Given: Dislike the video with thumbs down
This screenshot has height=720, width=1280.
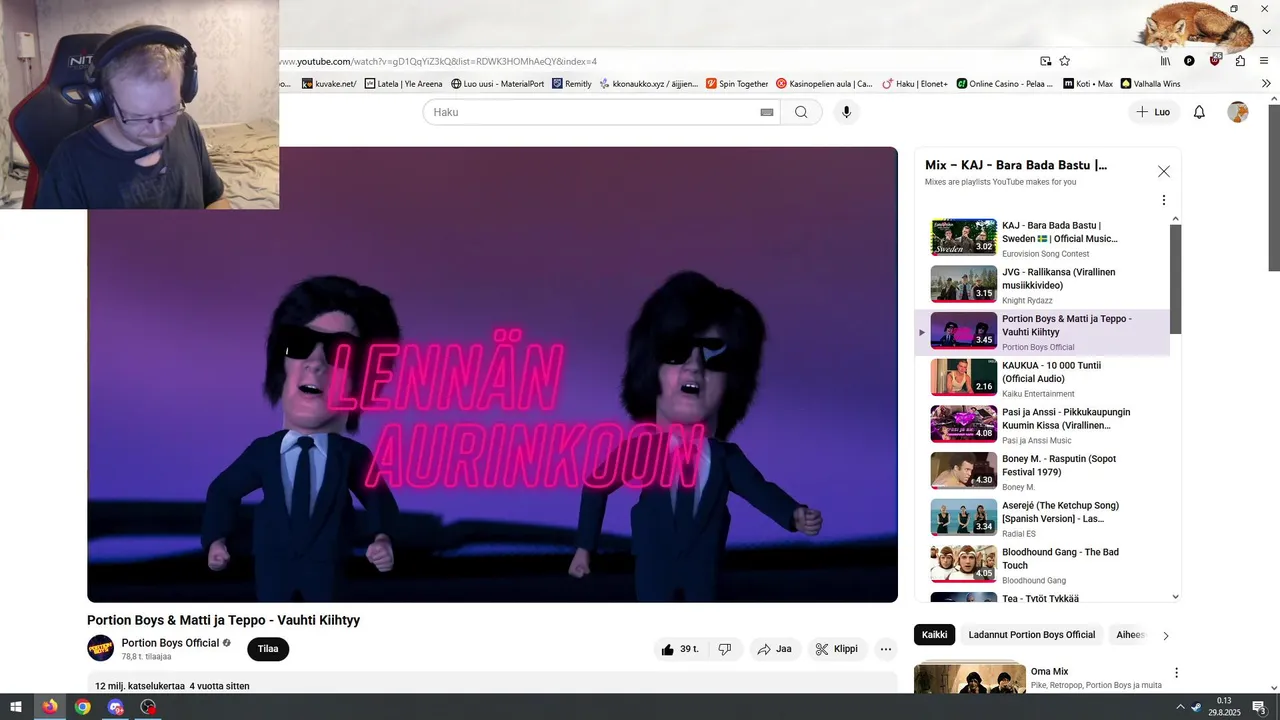Looking at the screenshot, I should (x=725, y=649).
